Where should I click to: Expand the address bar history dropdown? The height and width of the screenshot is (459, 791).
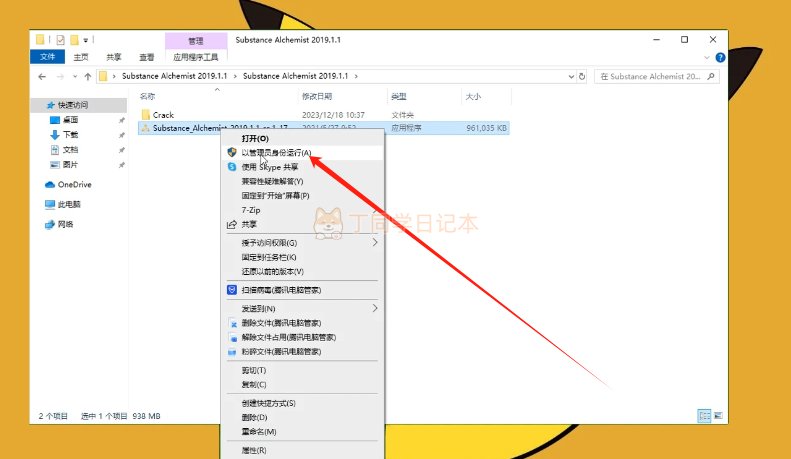tap(571, 77)
